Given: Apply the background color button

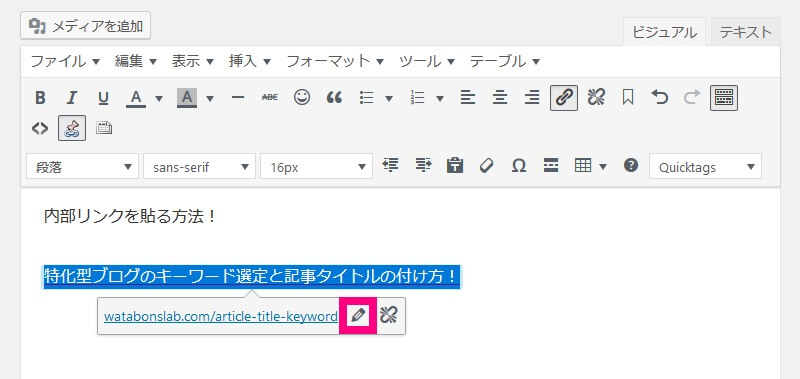Looking at the screenshot, I should (x=187, y=97).
